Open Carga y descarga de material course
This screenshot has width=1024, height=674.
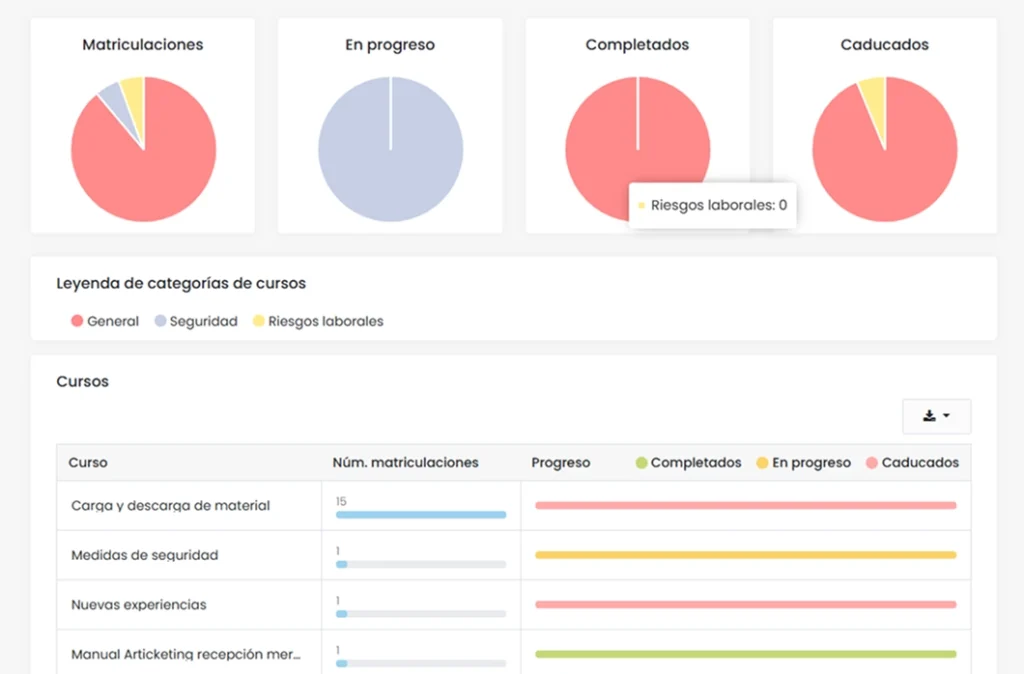pyautogui.click(x=170, y=506)
